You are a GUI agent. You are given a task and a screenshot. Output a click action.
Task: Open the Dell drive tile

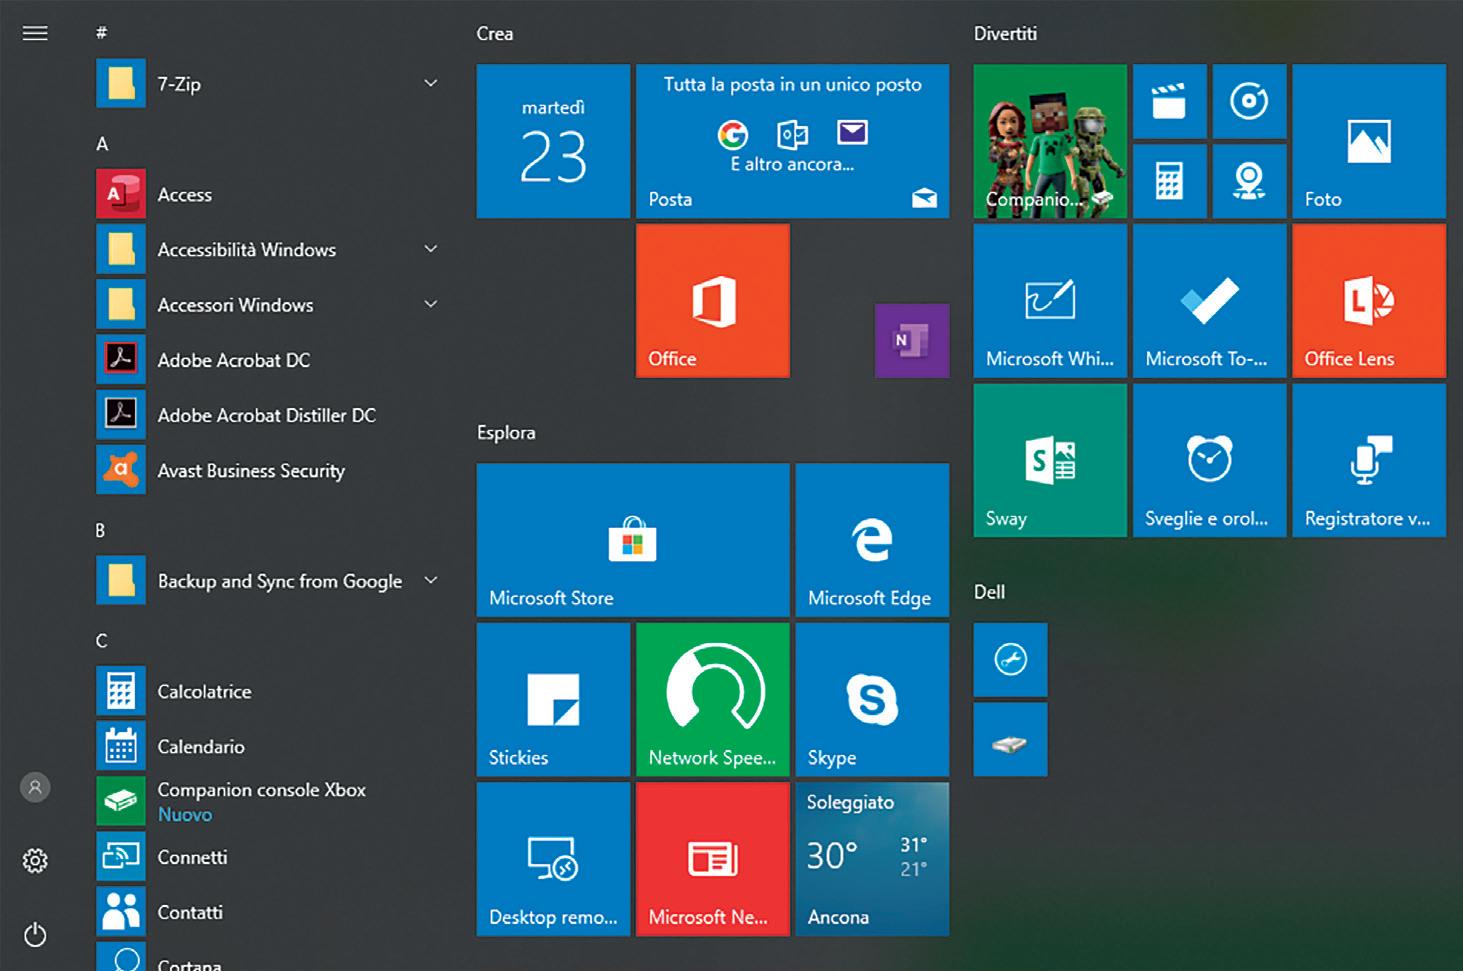pos(1010,739)
